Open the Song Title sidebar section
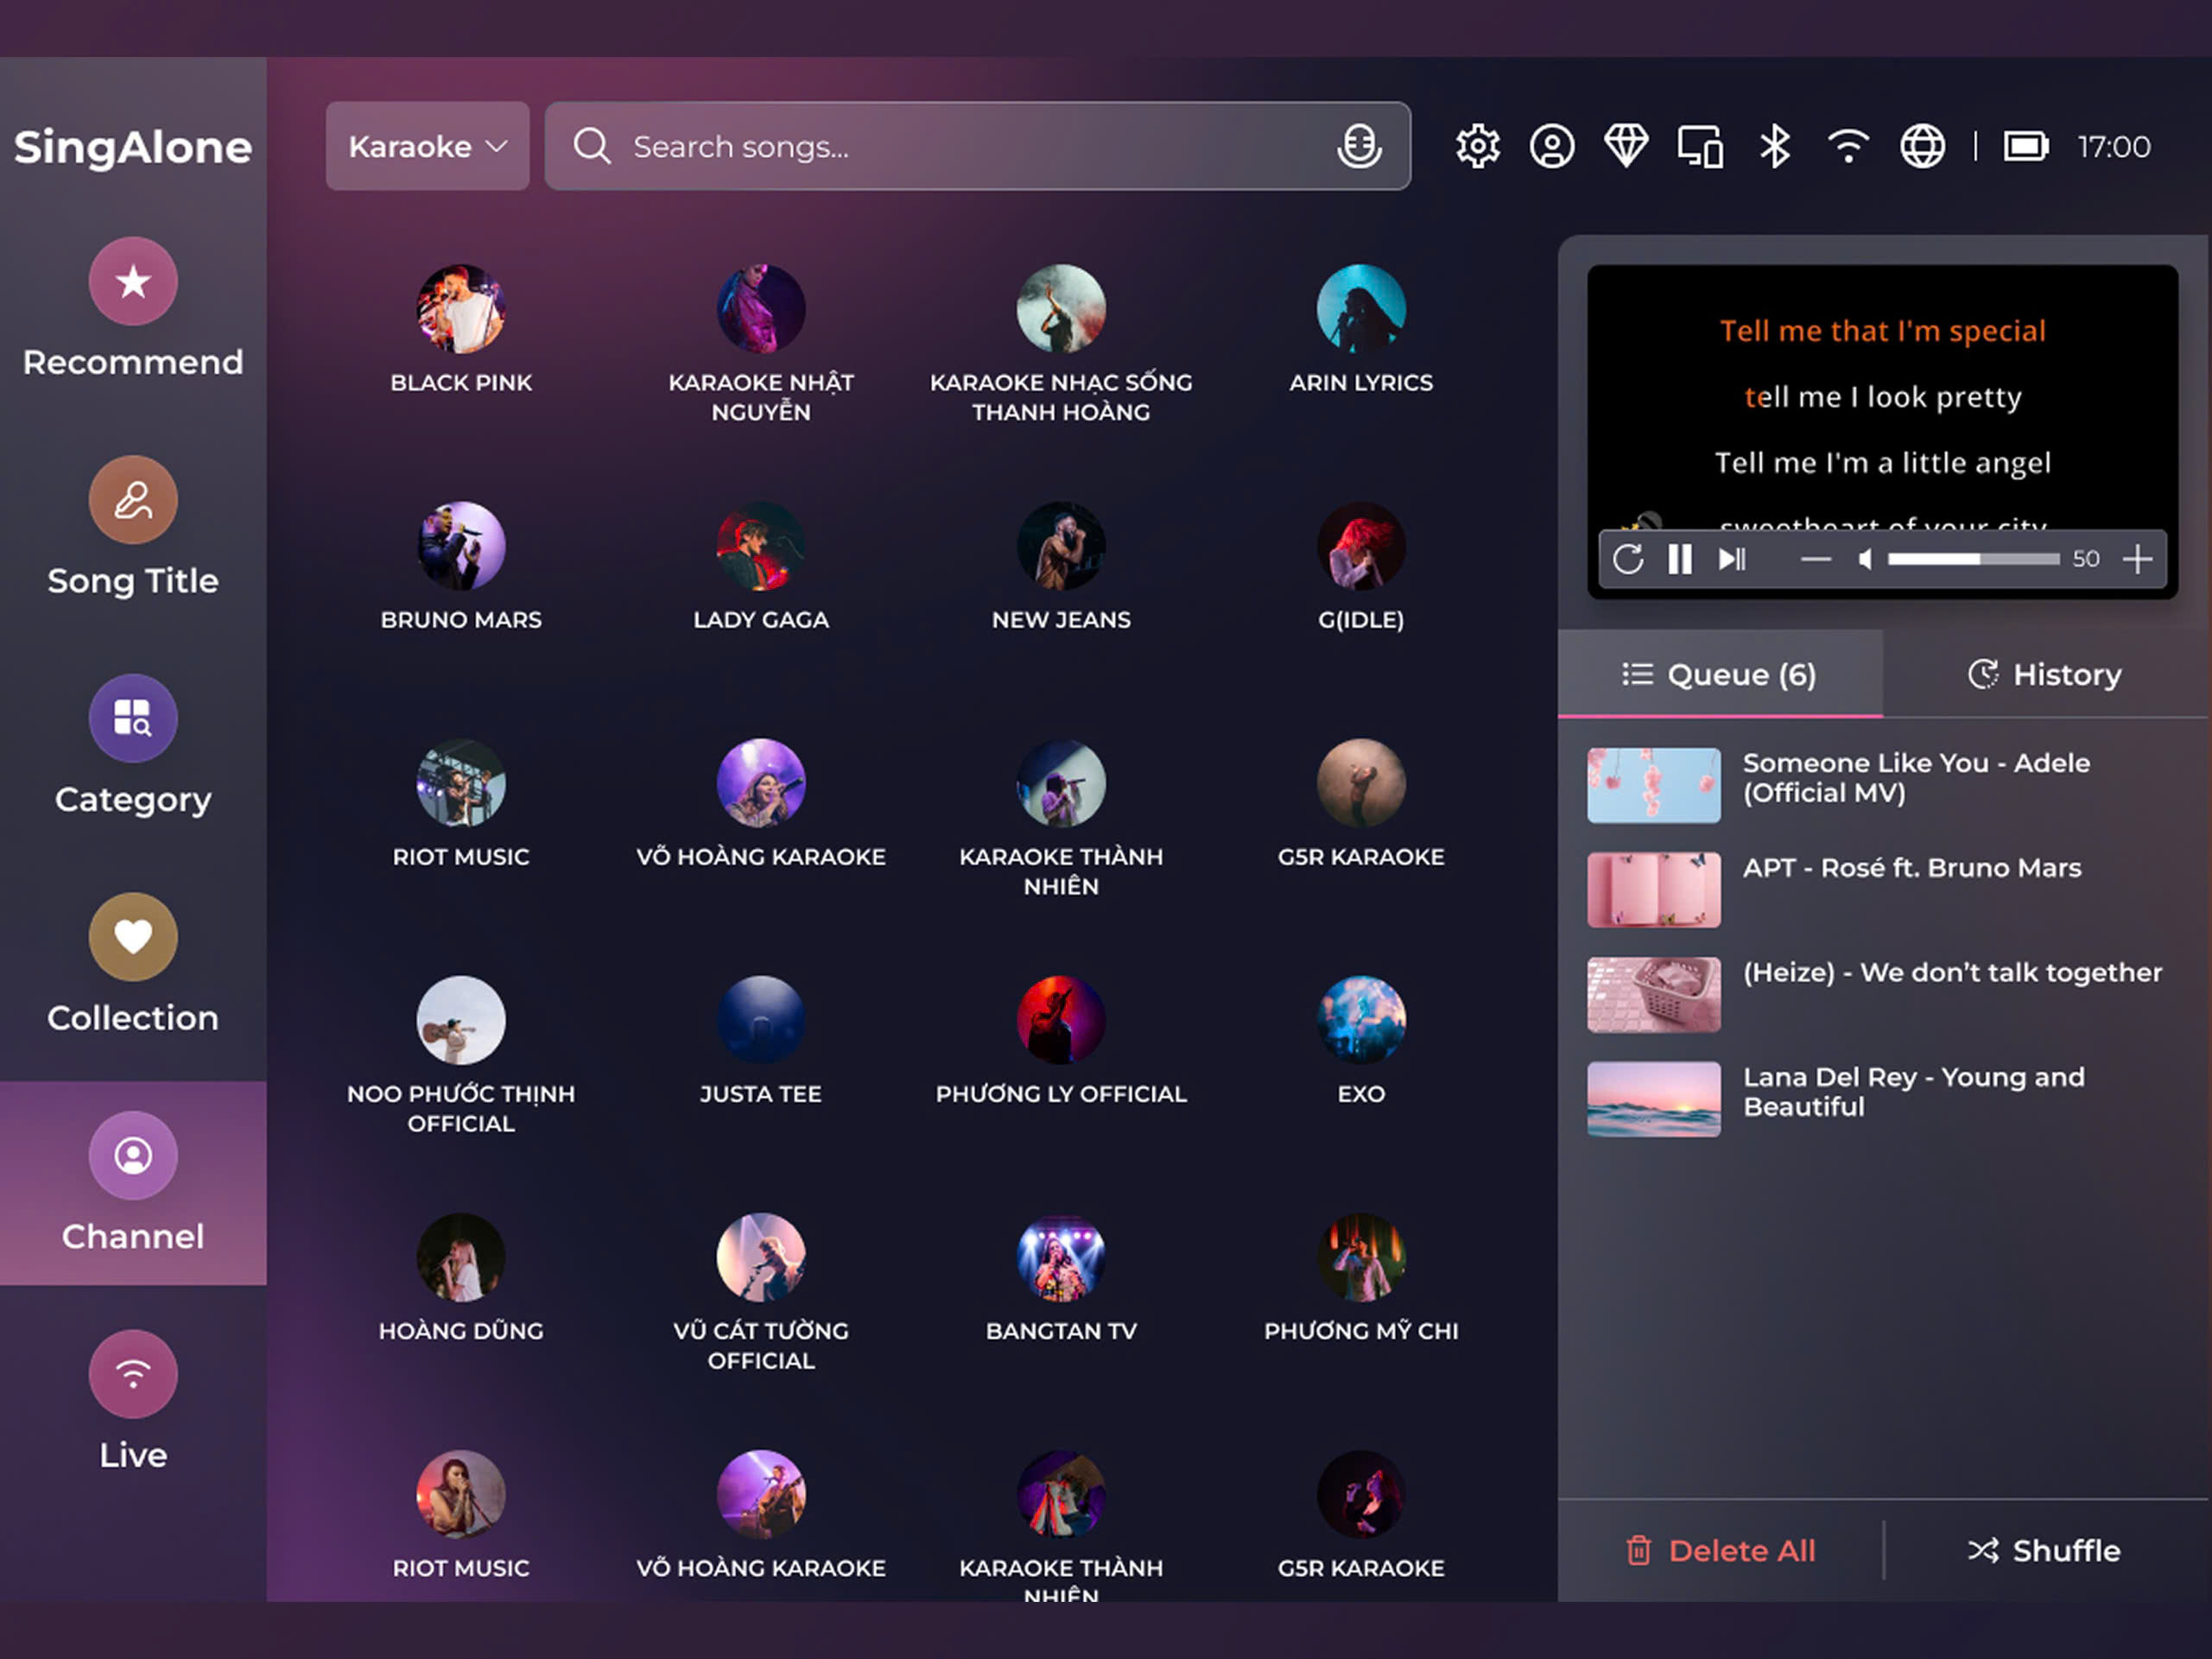 133,527
